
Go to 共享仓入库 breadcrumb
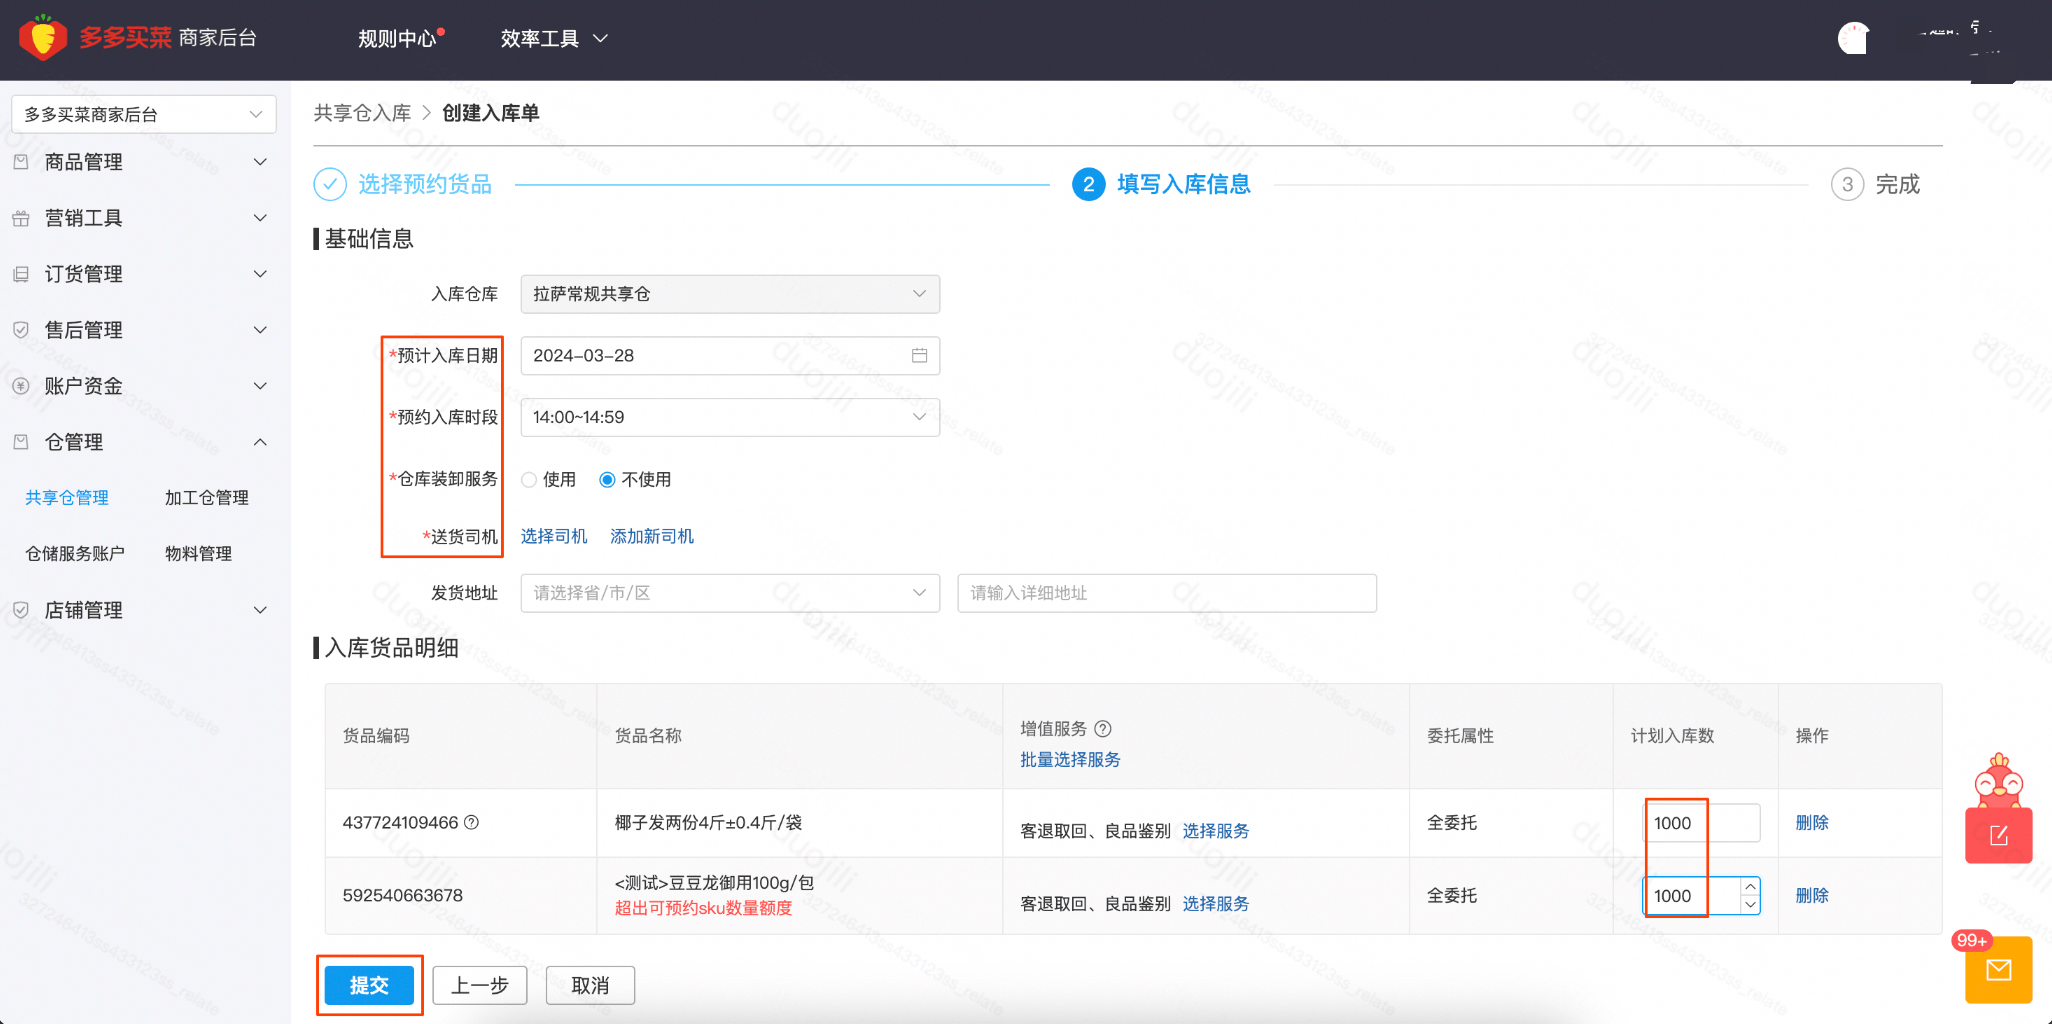point(362,113)
